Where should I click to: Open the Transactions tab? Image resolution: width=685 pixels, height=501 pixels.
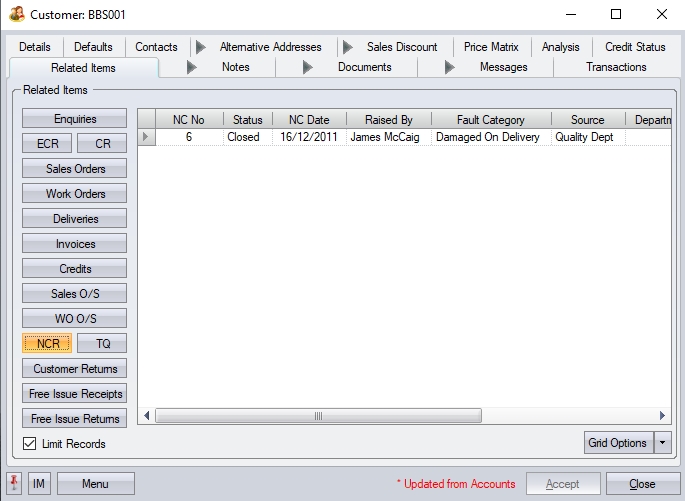pyautogui.click(x=616, y=68)
